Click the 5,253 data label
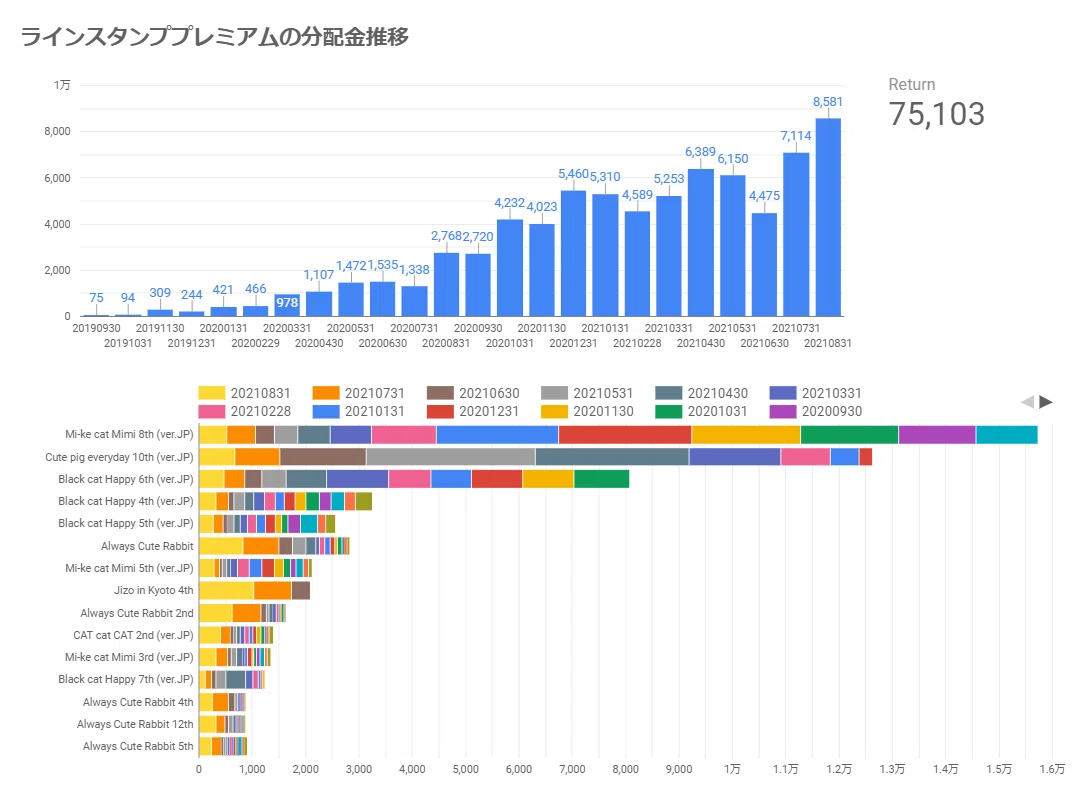 click(668, 179)
